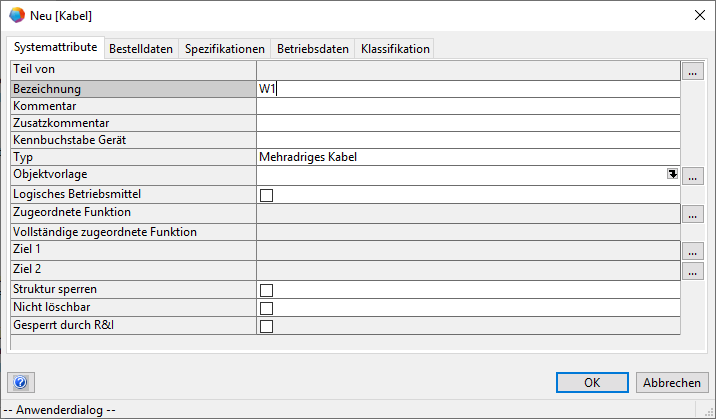Check the Nicht löschbar option

(266, 308)
